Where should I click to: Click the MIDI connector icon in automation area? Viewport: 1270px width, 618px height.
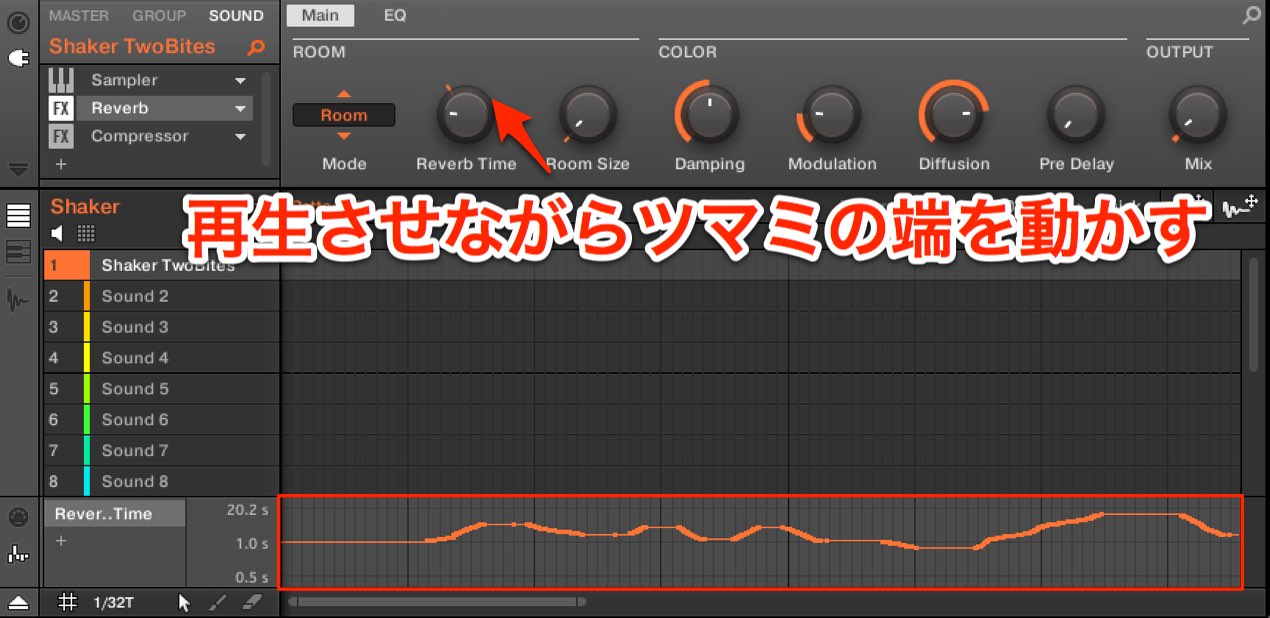[x=18, y=517]
